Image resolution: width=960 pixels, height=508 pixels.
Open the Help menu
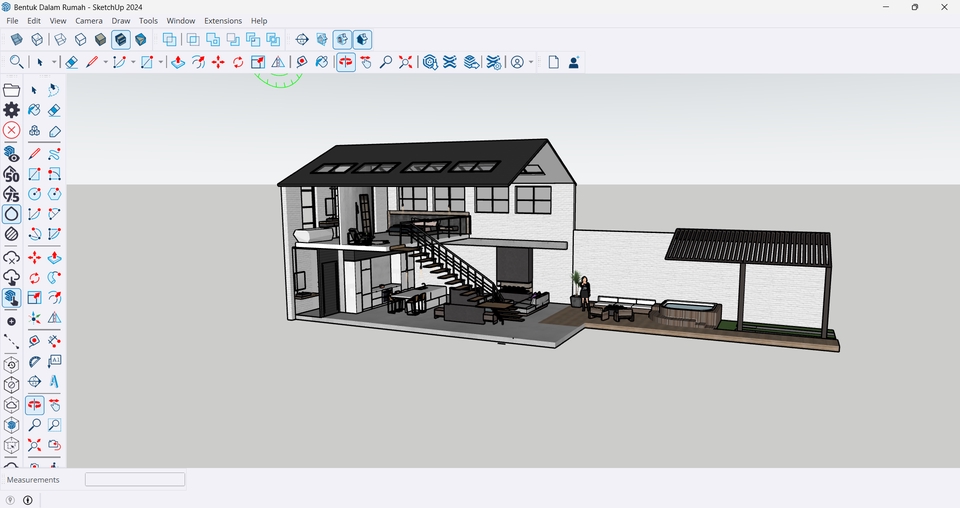(x=259, y=21)
